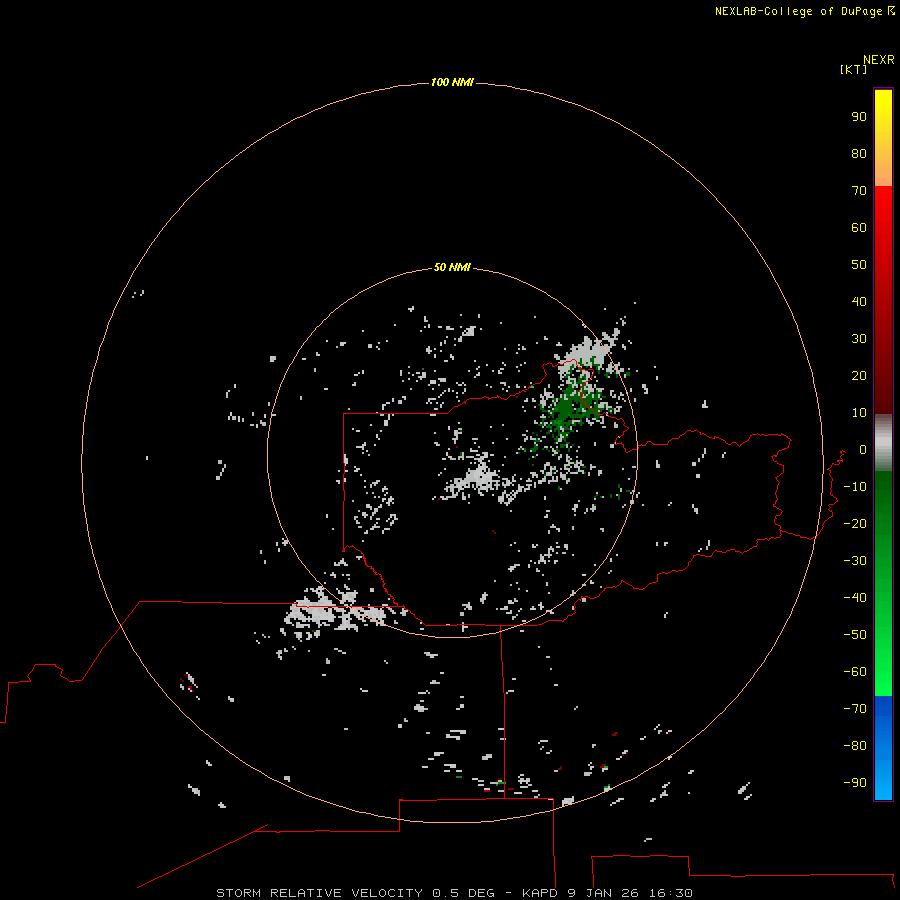Click the 90 value on velocity scale
The height and width of the screenshot is (900, 900).
pos(859,117)
